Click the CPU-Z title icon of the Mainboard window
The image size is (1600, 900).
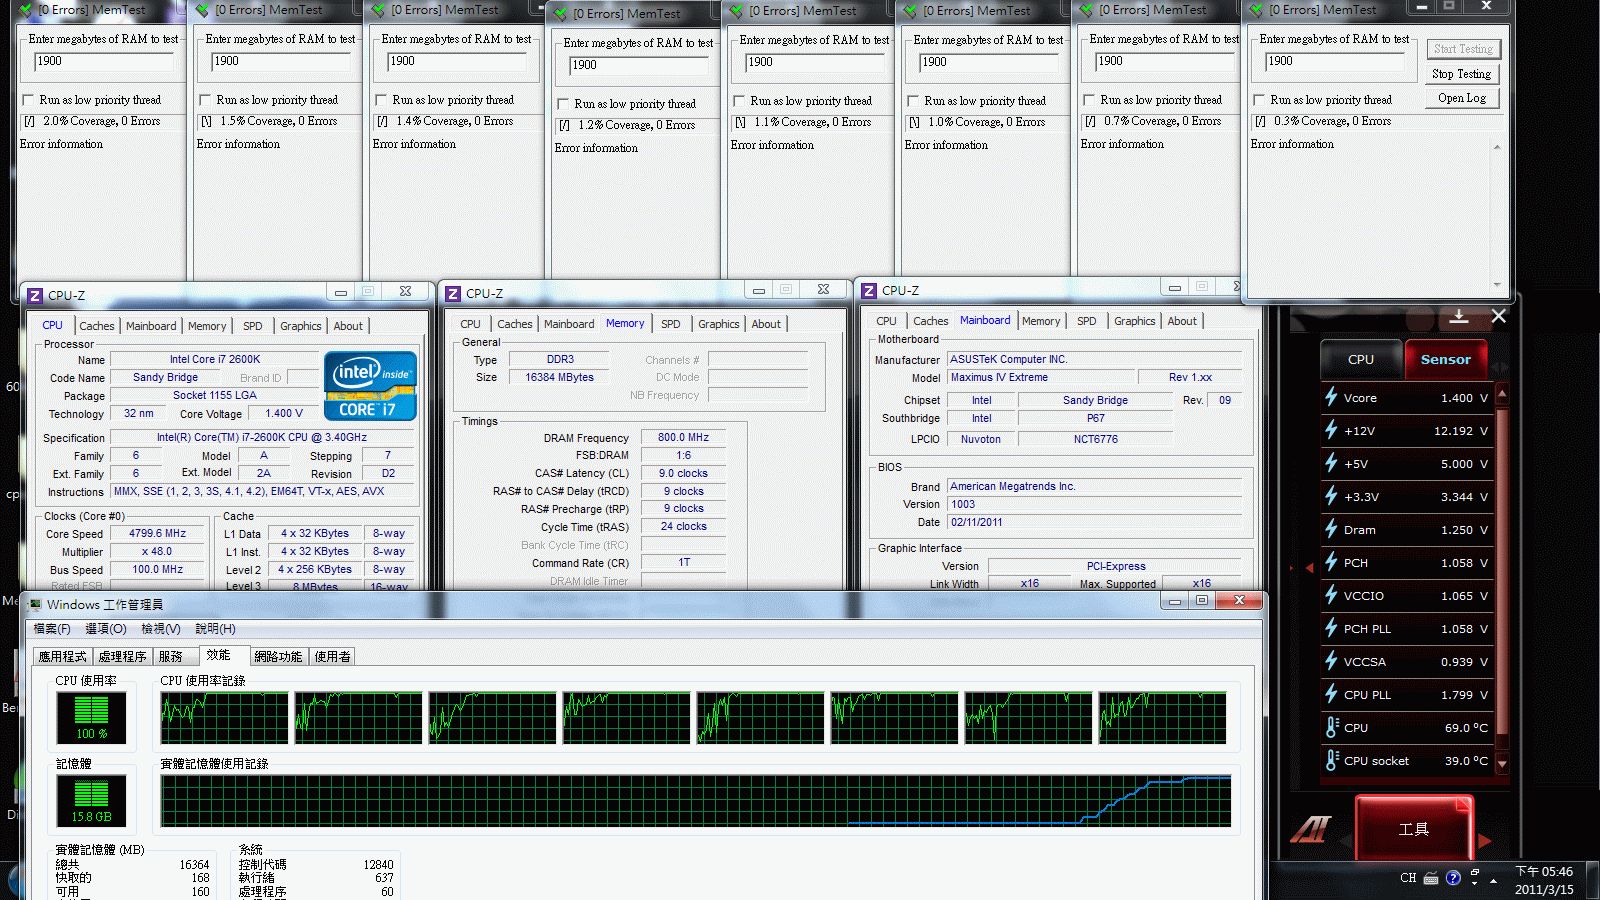pos(869,290)
